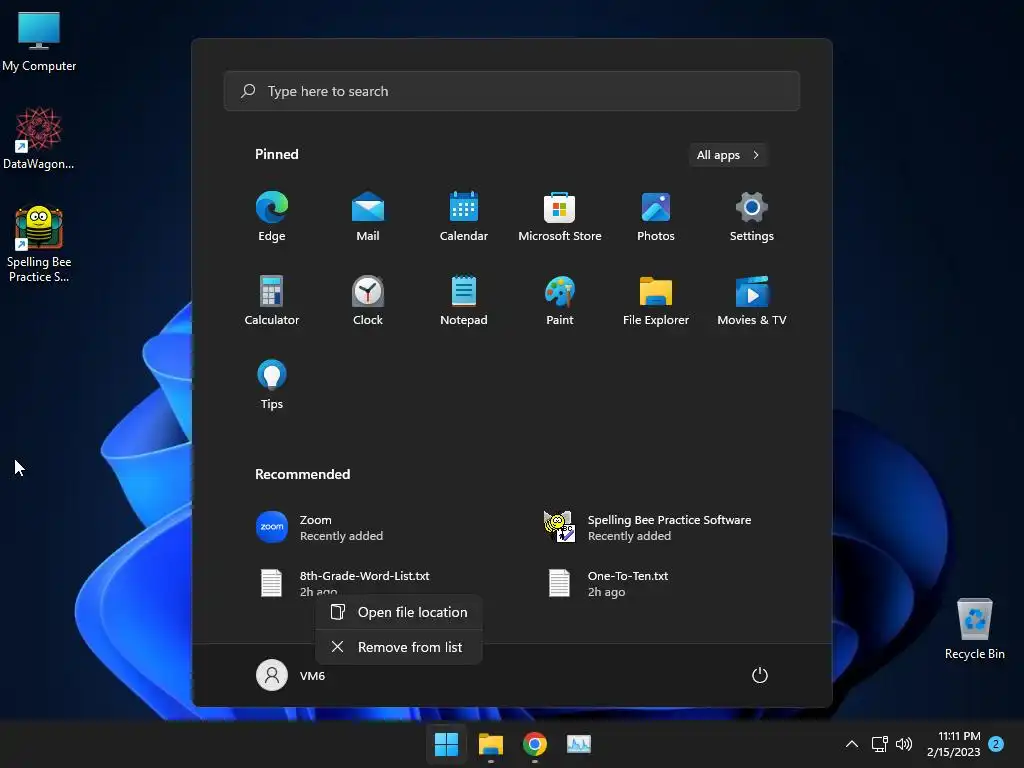
Task: Select My Computer desktop icon
Action: click(39, 42)
